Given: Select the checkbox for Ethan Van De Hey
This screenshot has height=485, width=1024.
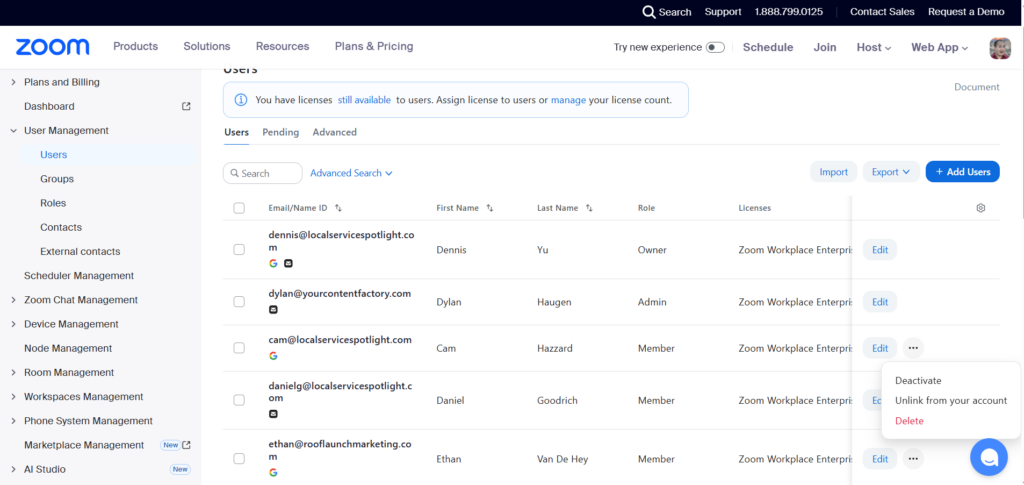Looking at the screenshot, I should pos(239,458).
